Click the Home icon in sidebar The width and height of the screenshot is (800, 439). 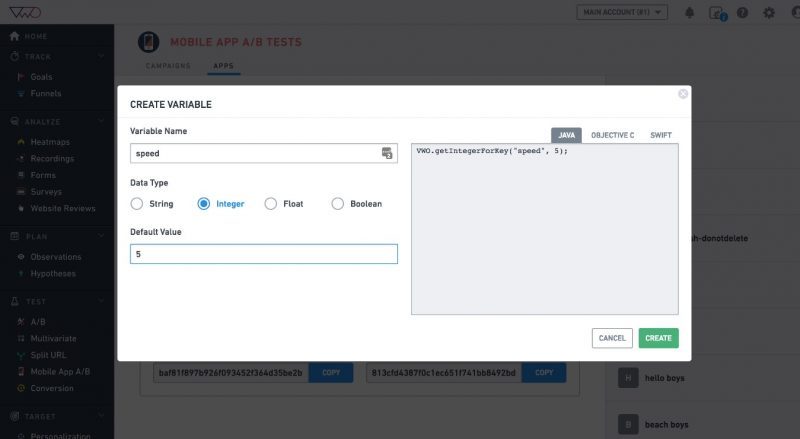14,36
